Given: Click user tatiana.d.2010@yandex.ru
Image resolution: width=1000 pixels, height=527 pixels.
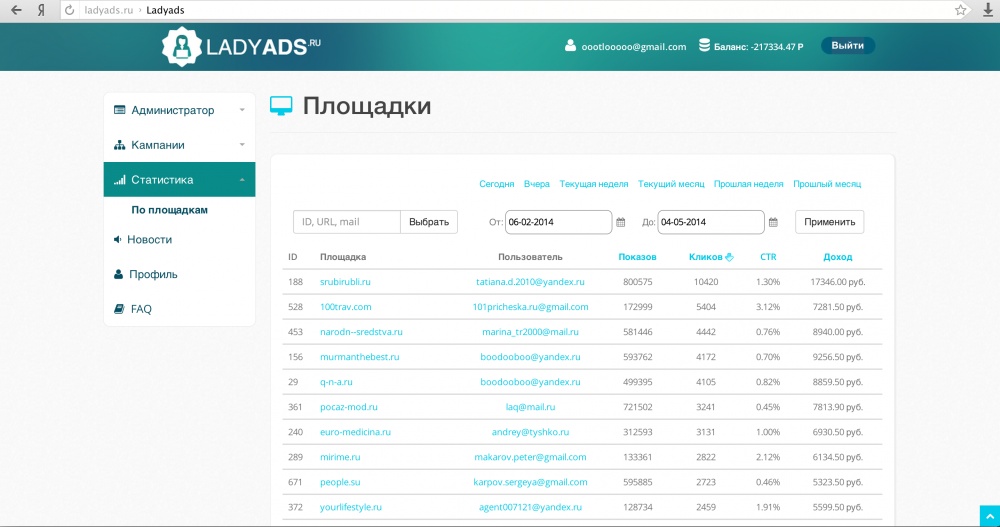Looking at the screenshot, I should (x=530, y=281).
